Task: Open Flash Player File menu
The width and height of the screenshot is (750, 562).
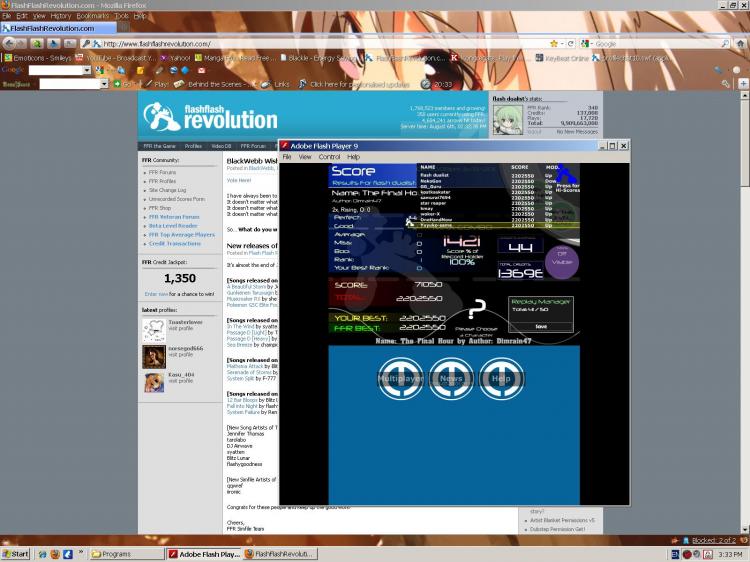Action: [x=287, y=157]
